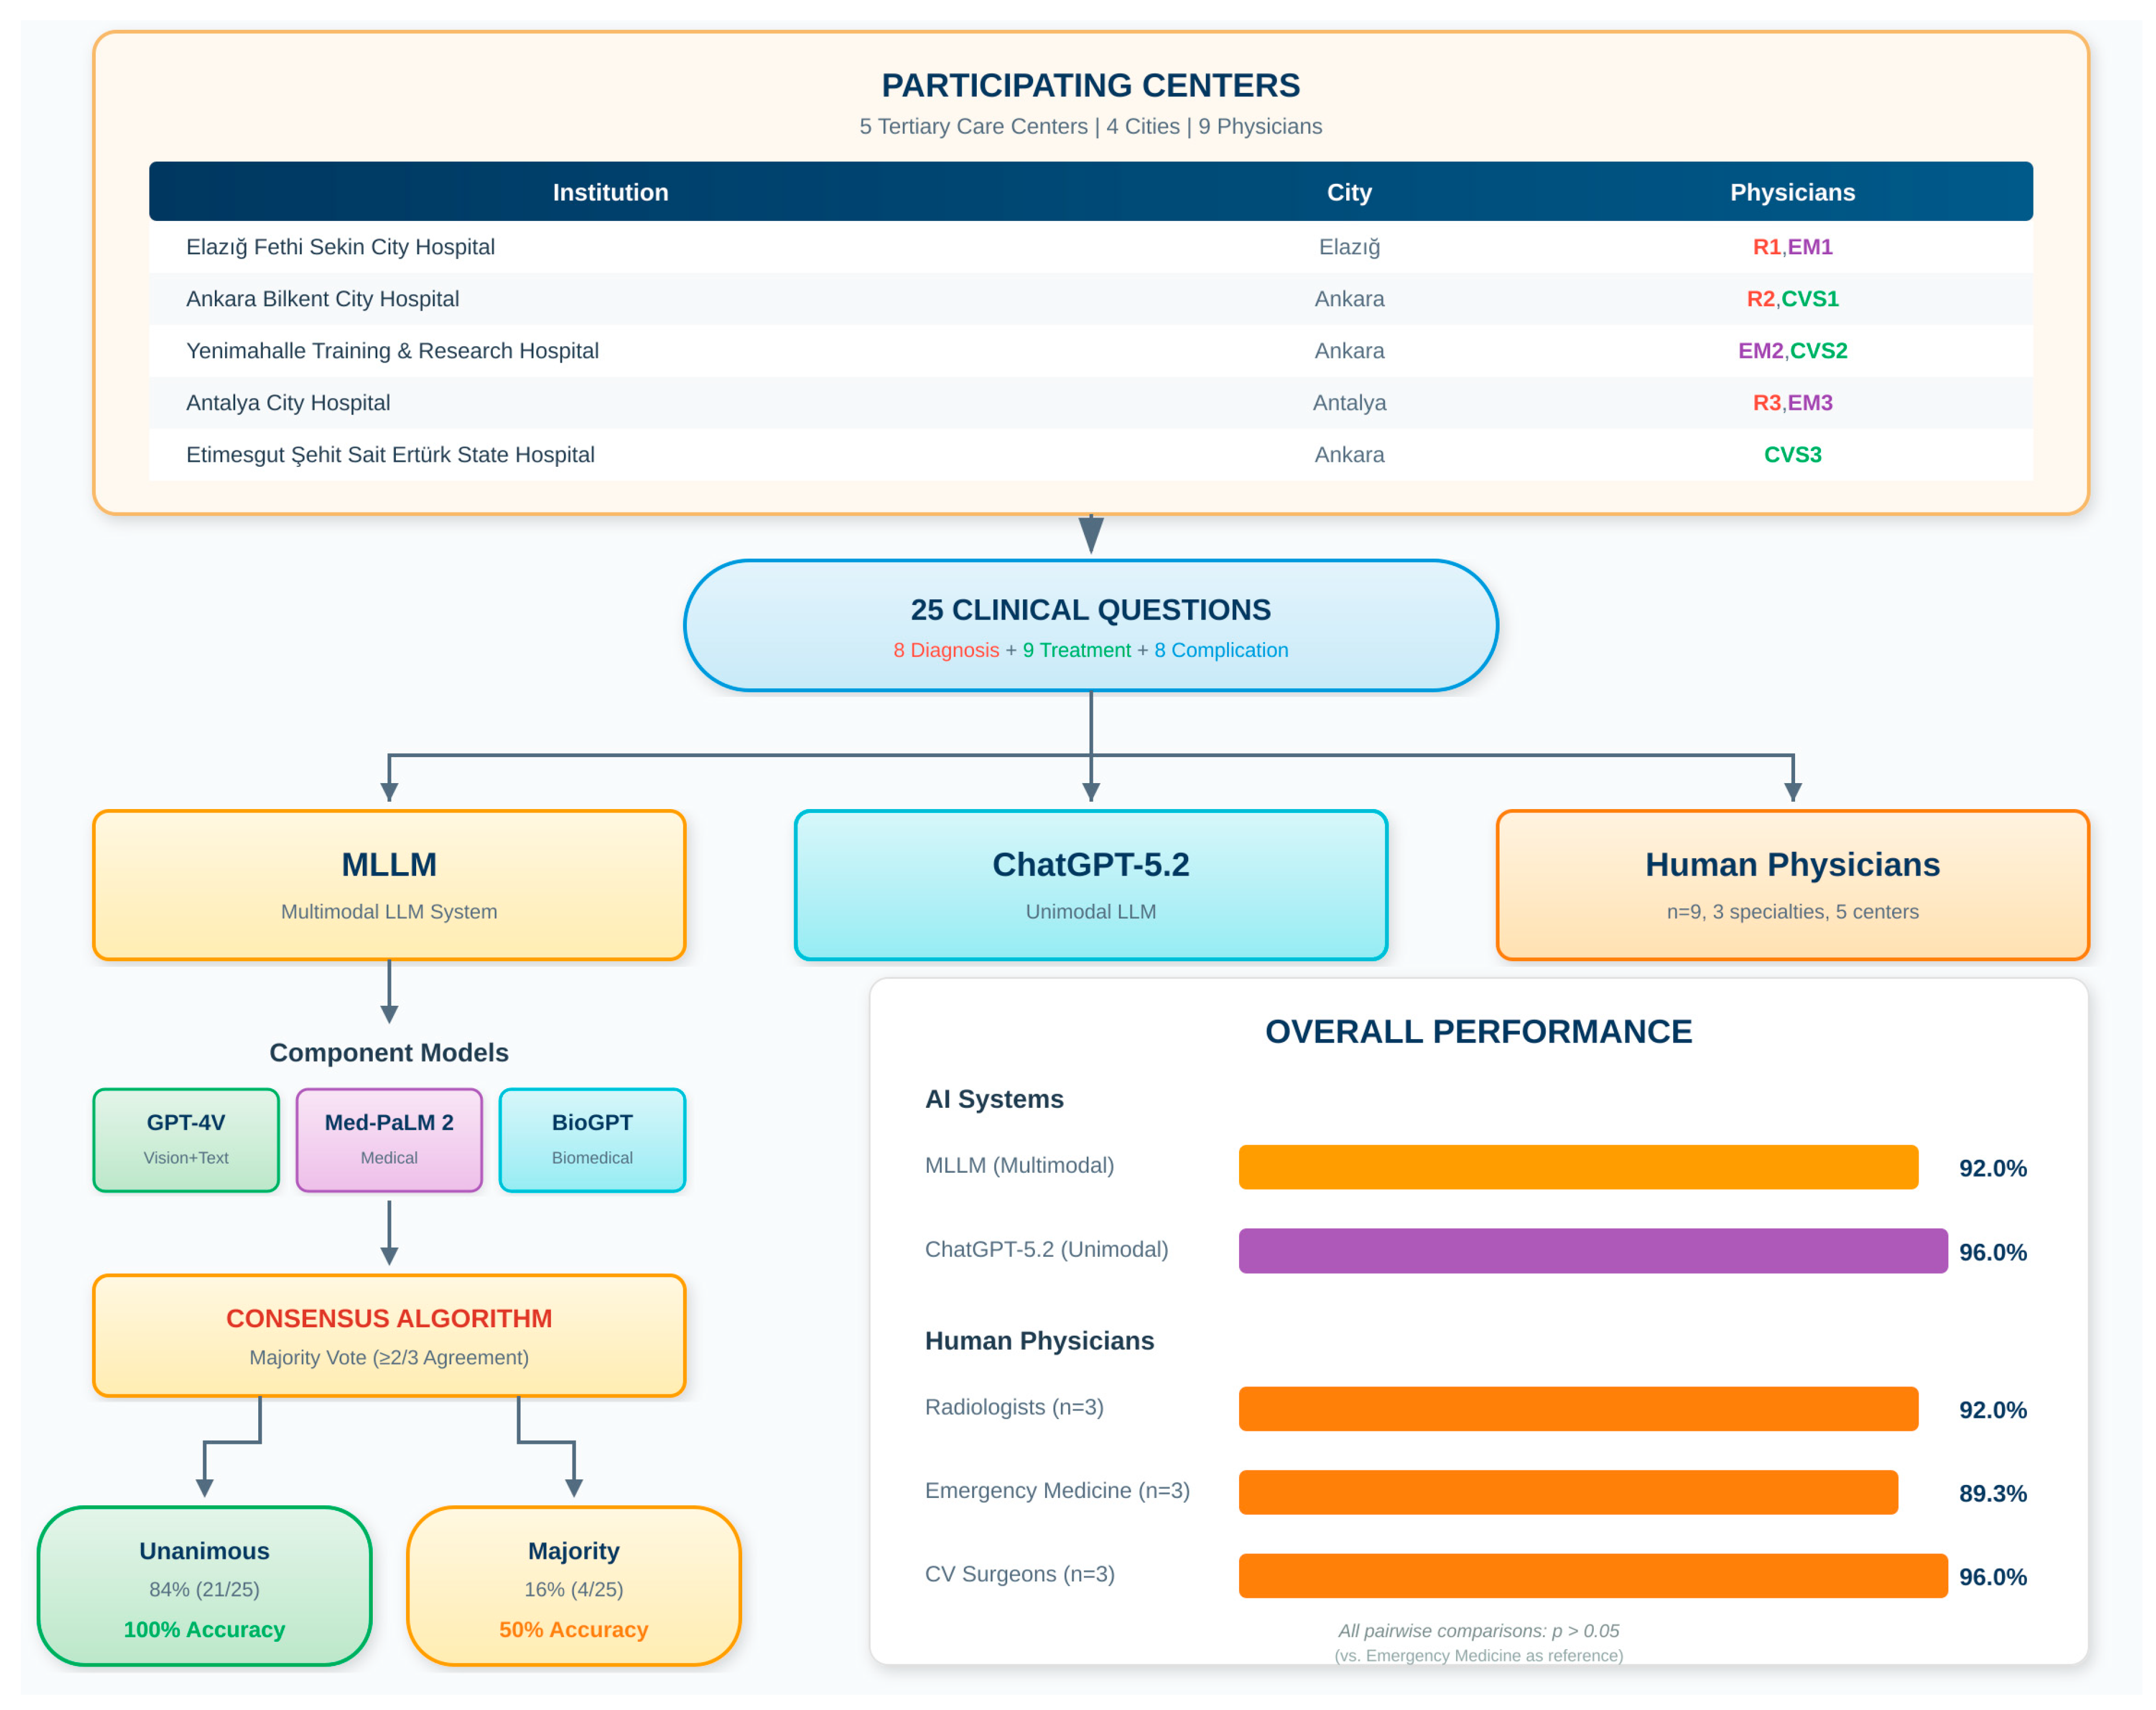Click the MLLM Multimodal yellow performance bar

click(x=1577, y=1166)
